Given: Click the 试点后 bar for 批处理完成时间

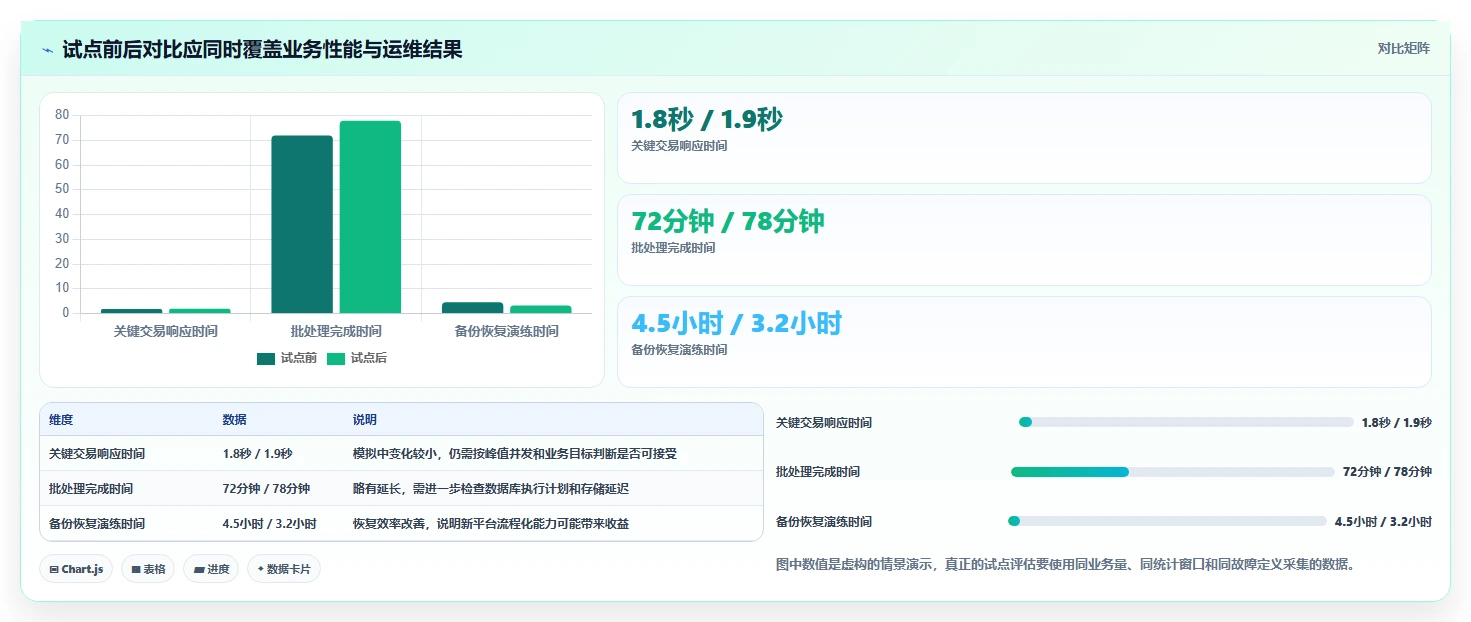Looking at the screenshot, I should pos(370,217).
